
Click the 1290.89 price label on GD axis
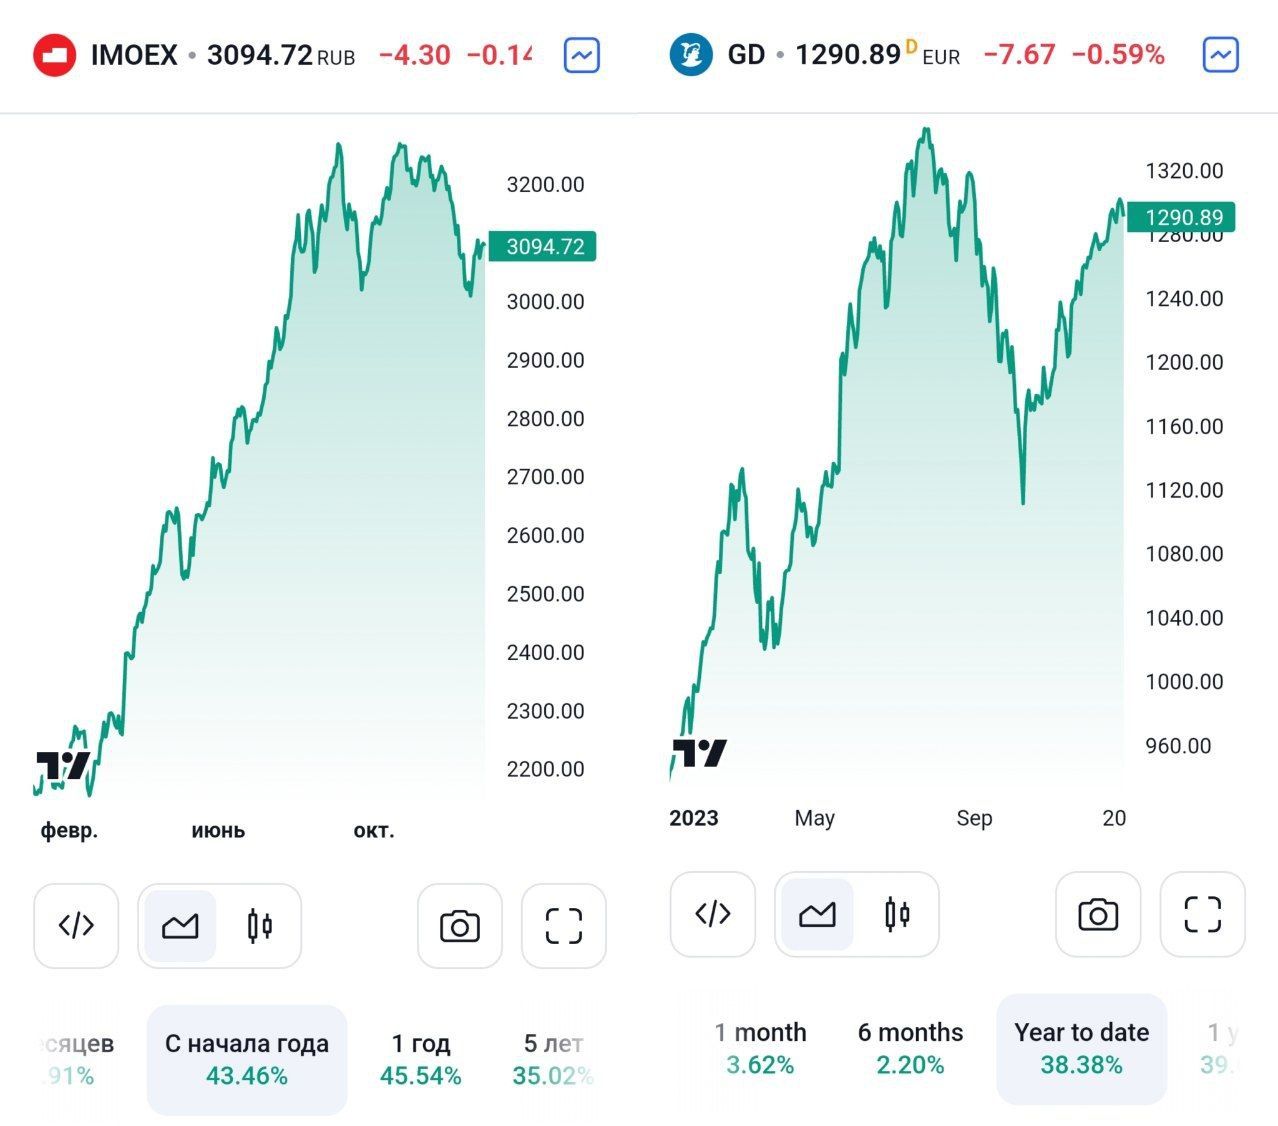pyautogui.click(x=1183, y=217)
